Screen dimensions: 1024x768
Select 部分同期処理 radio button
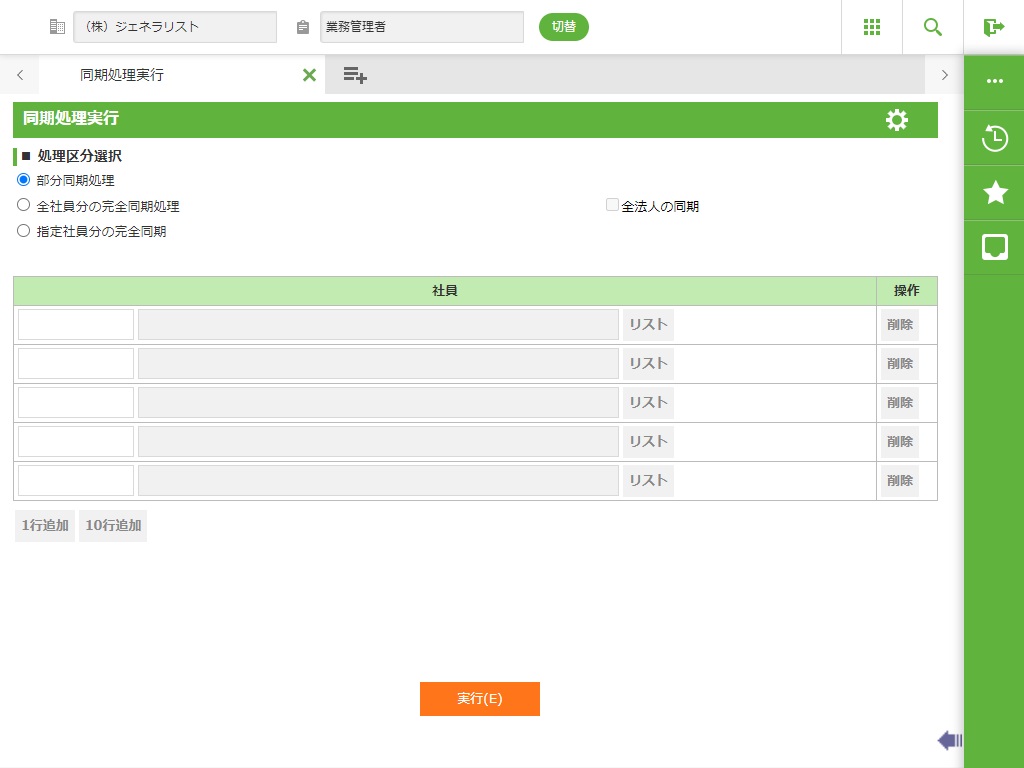point(24,180)
